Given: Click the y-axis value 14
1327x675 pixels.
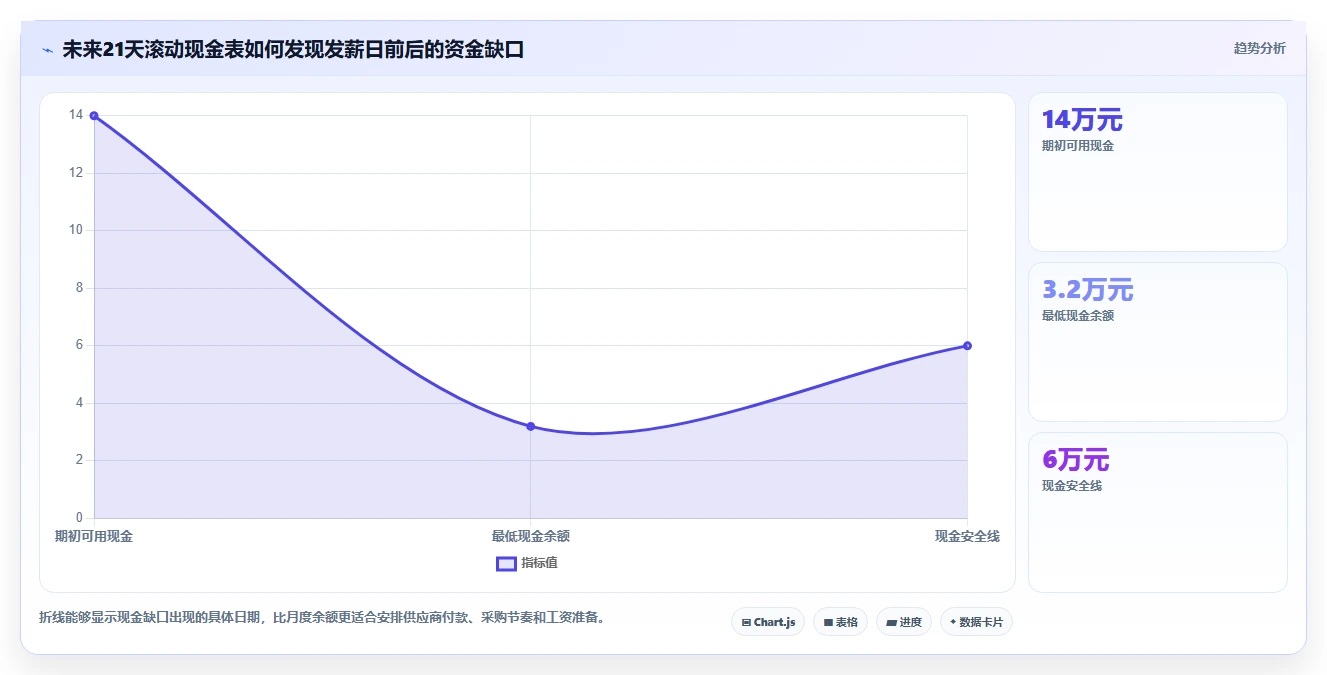Looking at the screenshot, I should [x=76, y=115].
